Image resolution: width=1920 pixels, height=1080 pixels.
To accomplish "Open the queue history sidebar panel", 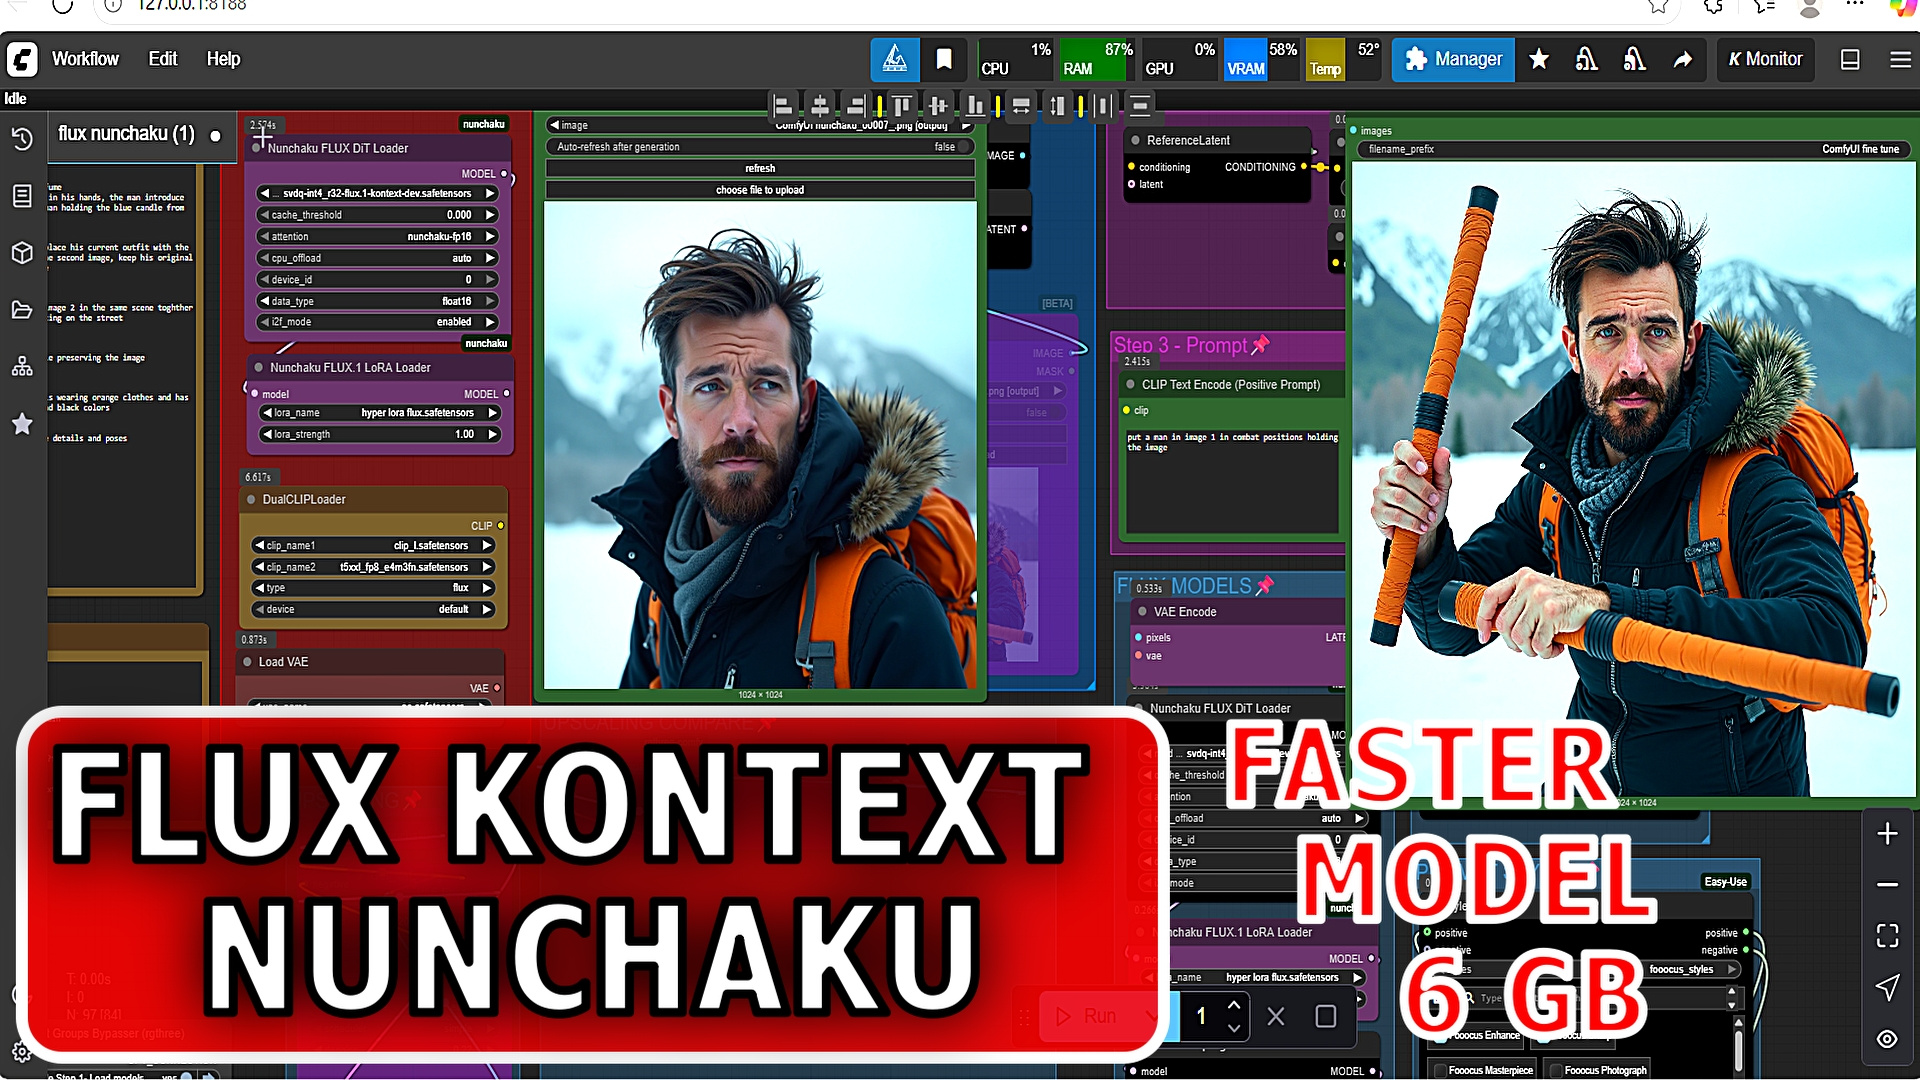I will pyautogui.click(x=22, y=139).
